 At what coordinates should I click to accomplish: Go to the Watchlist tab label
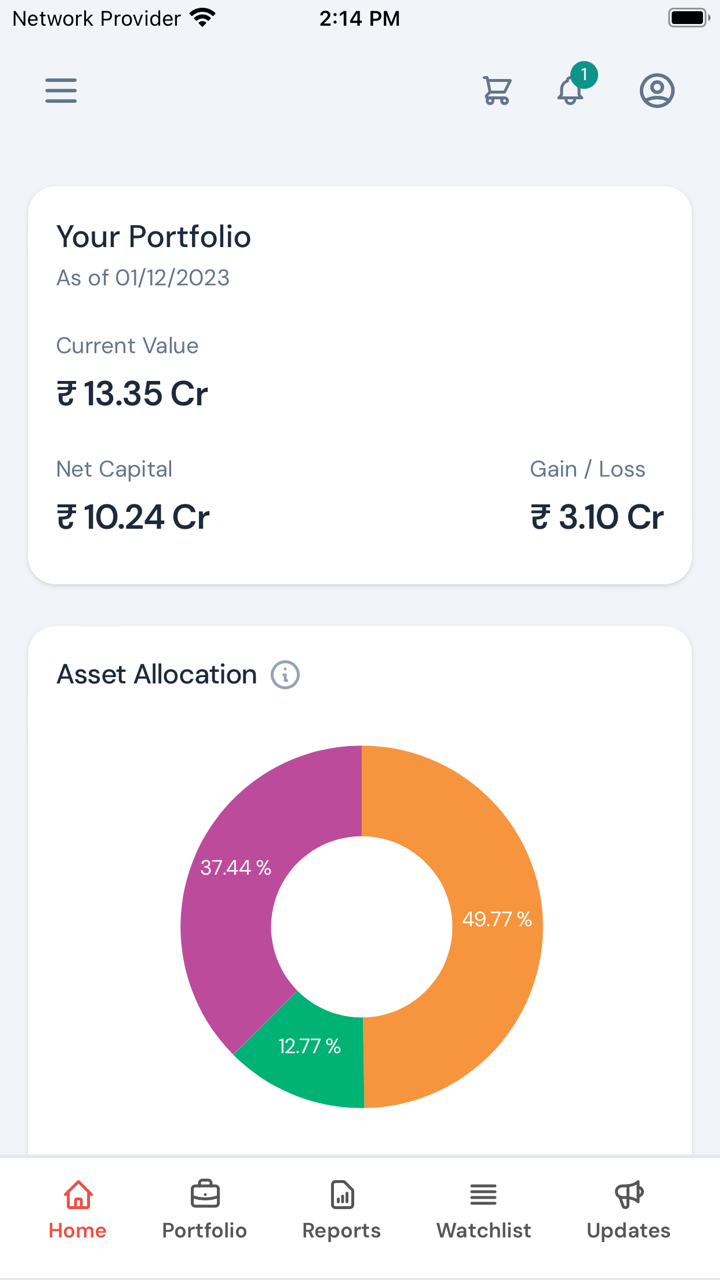[484, 1231]
